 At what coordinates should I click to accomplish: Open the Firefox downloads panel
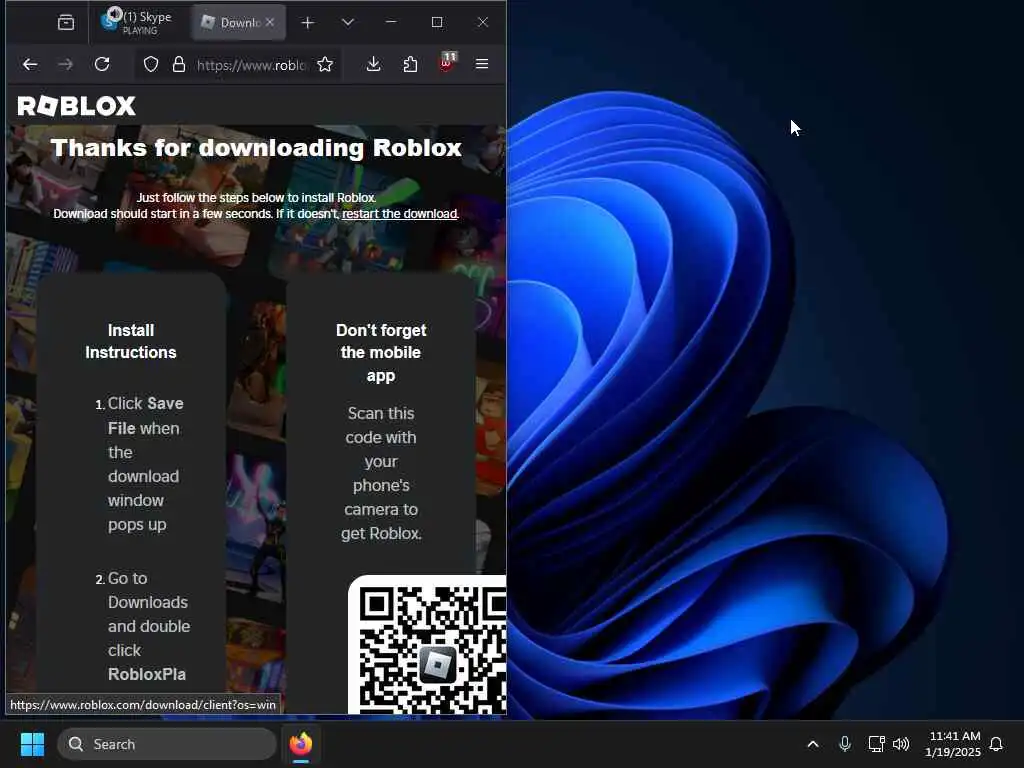point(374,64)
